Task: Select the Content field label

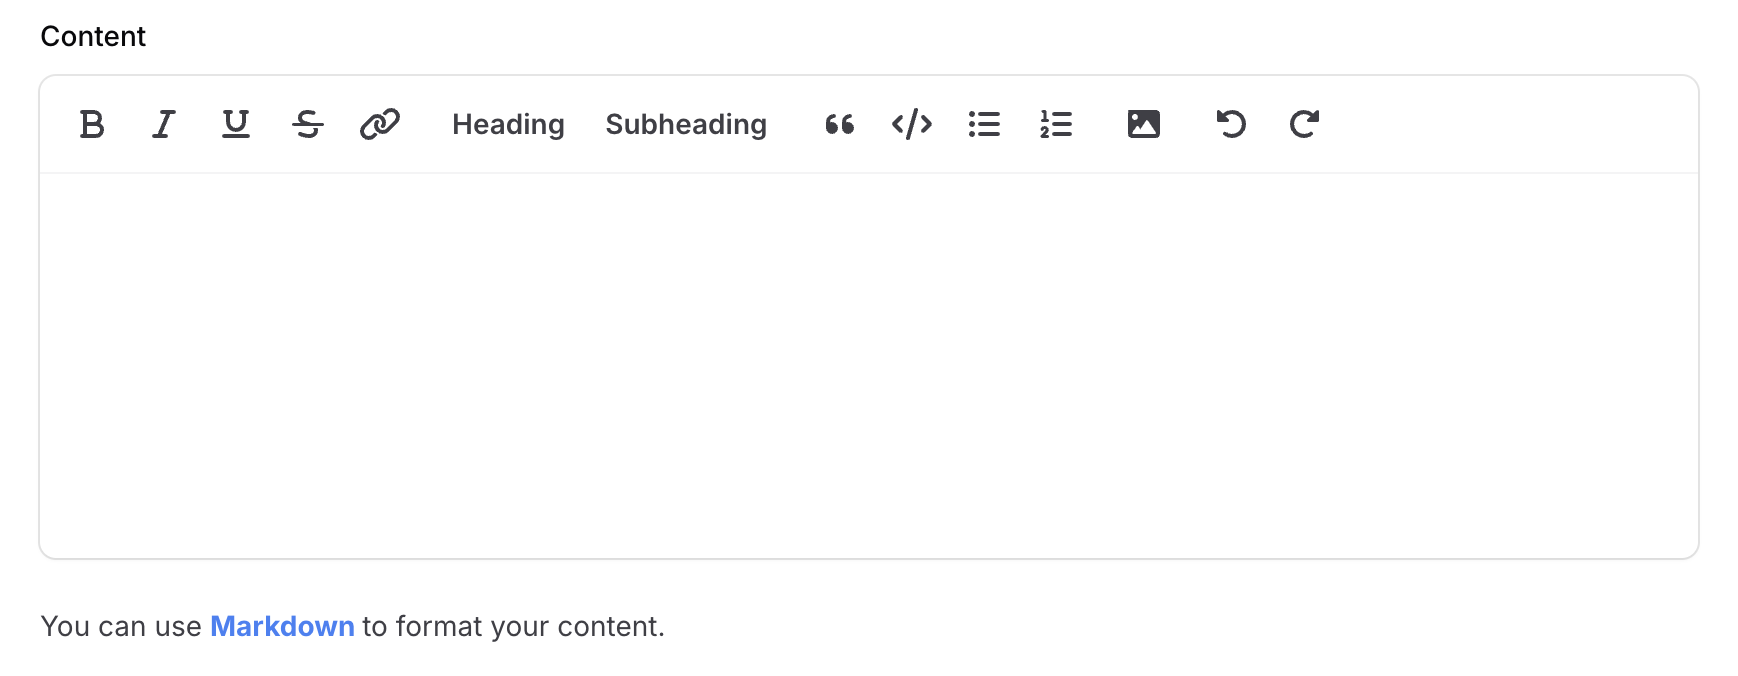Action: click(x=92, y=36)
